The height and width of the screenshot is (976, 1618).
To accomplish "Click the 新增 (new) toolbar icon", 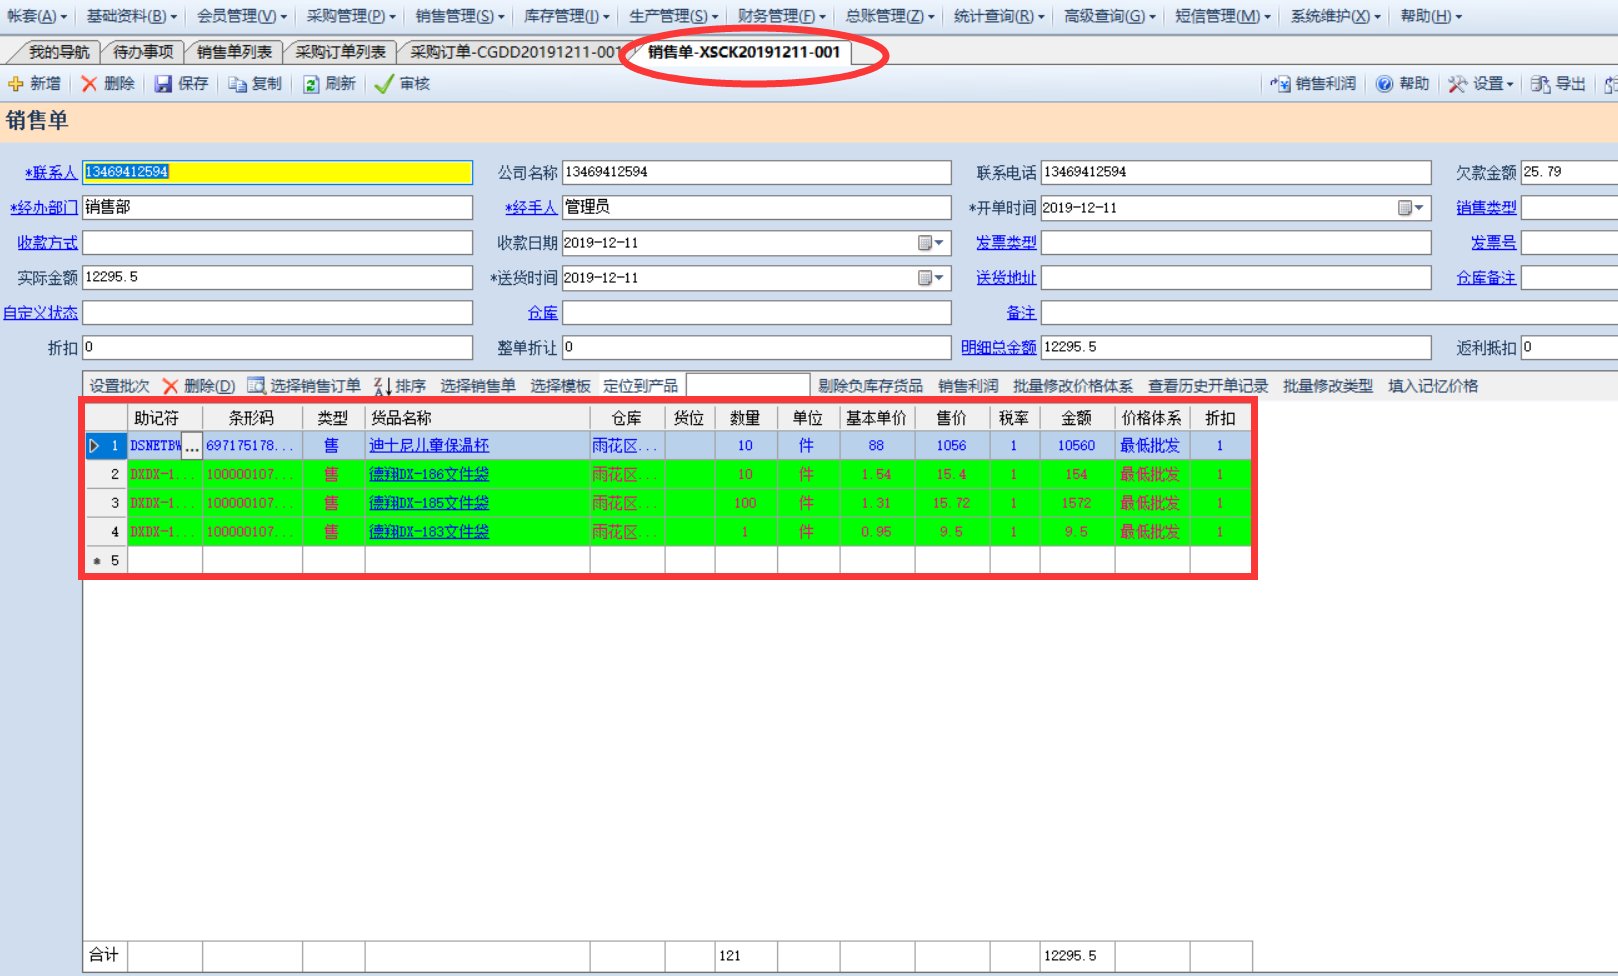I will tap(16, 84).
